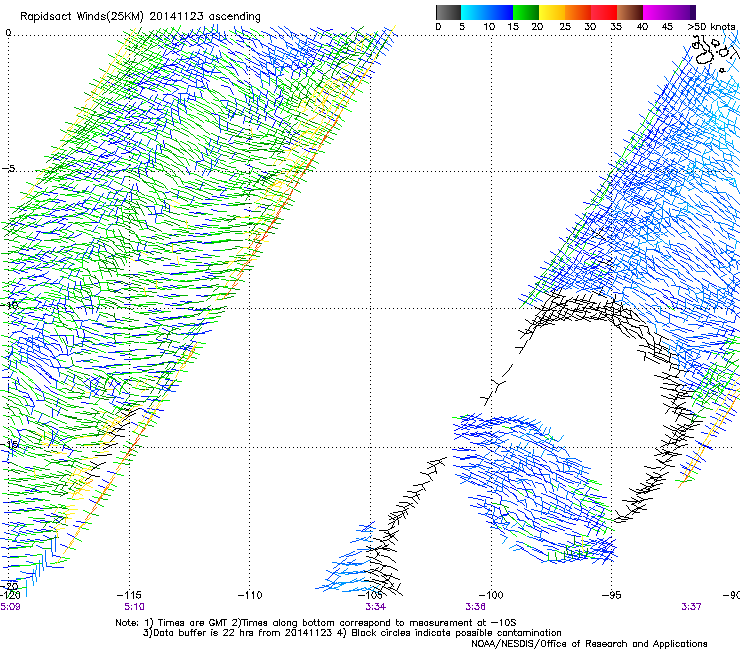
Task: Click the 'Note: 1) Times are GMT' line
Action: pyautogui.click(x=316, y=623)
